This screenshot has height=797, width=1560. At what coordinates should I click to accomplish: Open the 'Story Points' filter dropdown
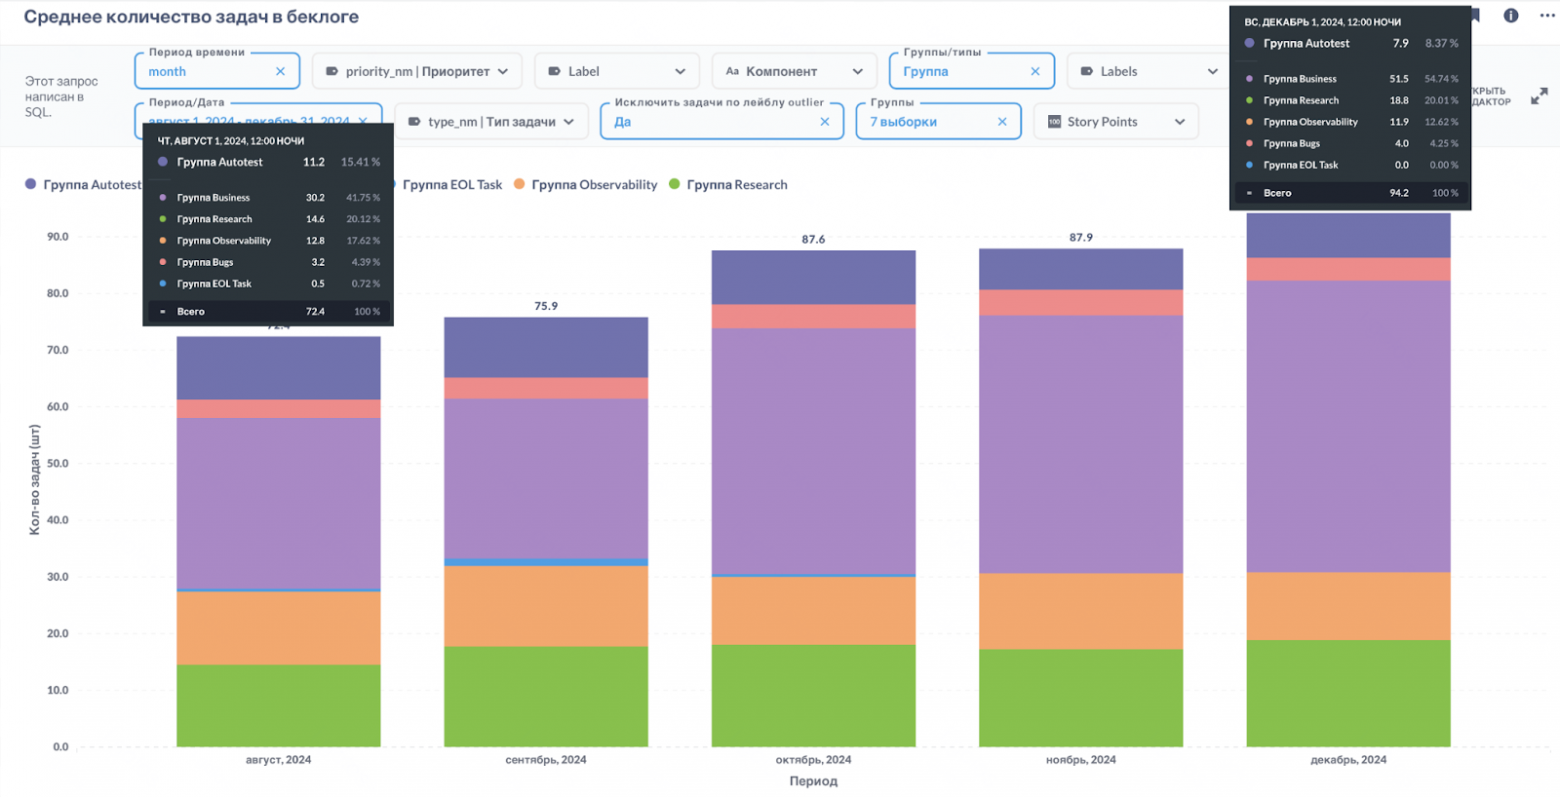(x=1114, y=122)
